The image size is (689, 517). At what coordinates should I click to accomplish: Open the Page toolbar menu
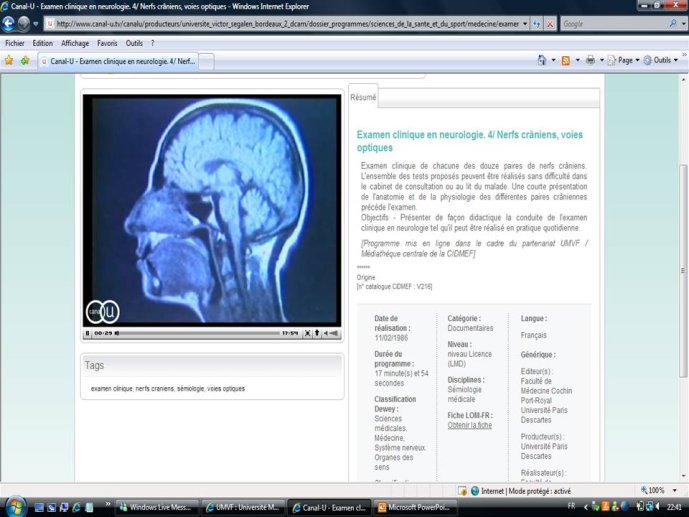[x=624, y=60]
